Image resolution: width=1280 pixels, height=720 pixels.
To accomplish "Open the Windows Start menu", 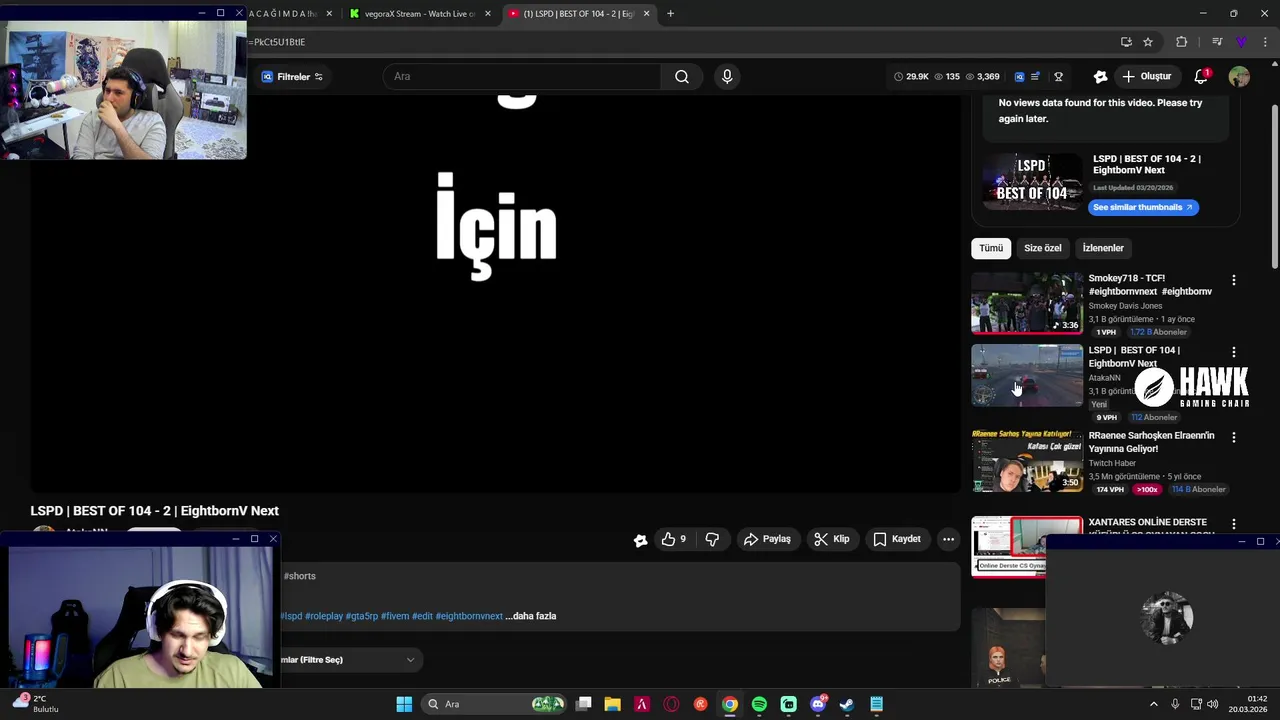I will pyautogui.click(x=404, y=704).
